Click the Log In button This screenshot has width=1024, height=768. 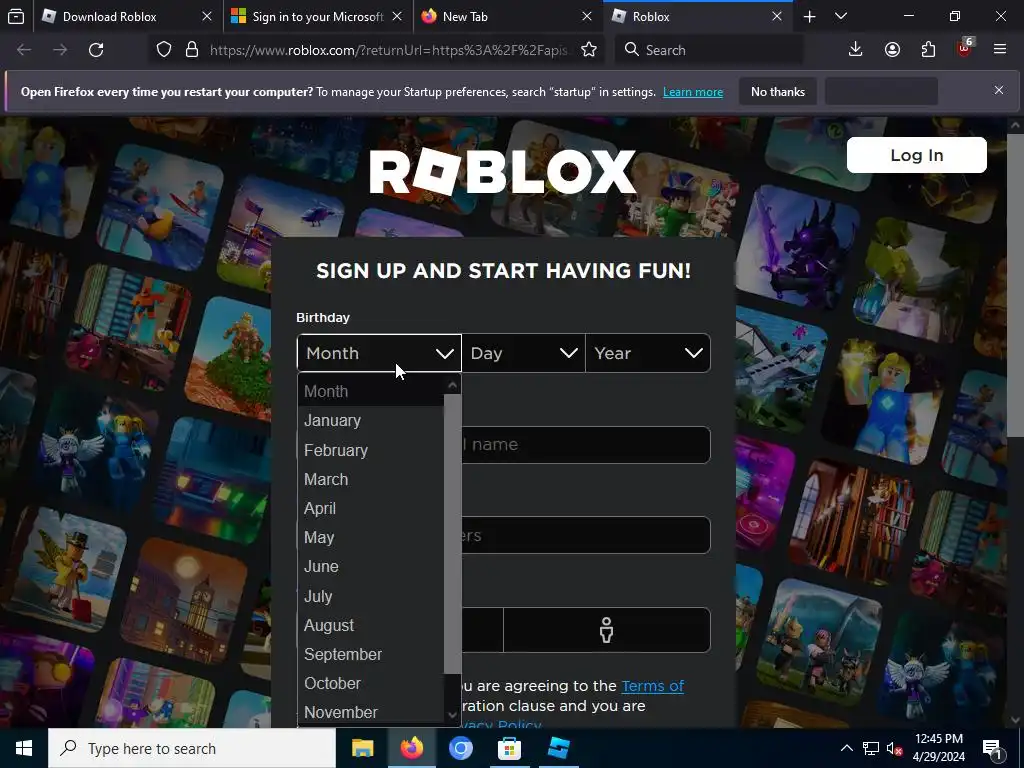coord(916,155)
